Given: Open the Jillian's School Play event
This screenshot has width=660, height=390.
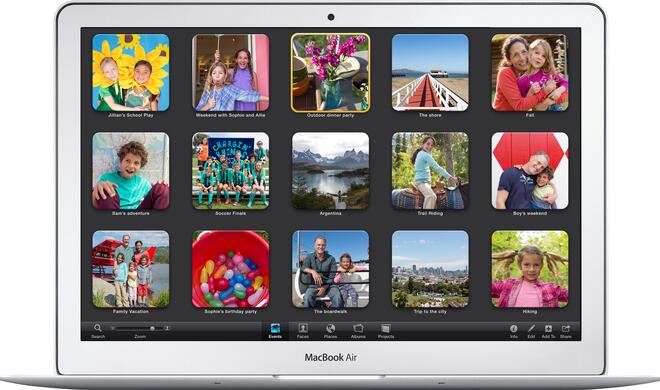Looking at the screenshot, I should (130, 72).
